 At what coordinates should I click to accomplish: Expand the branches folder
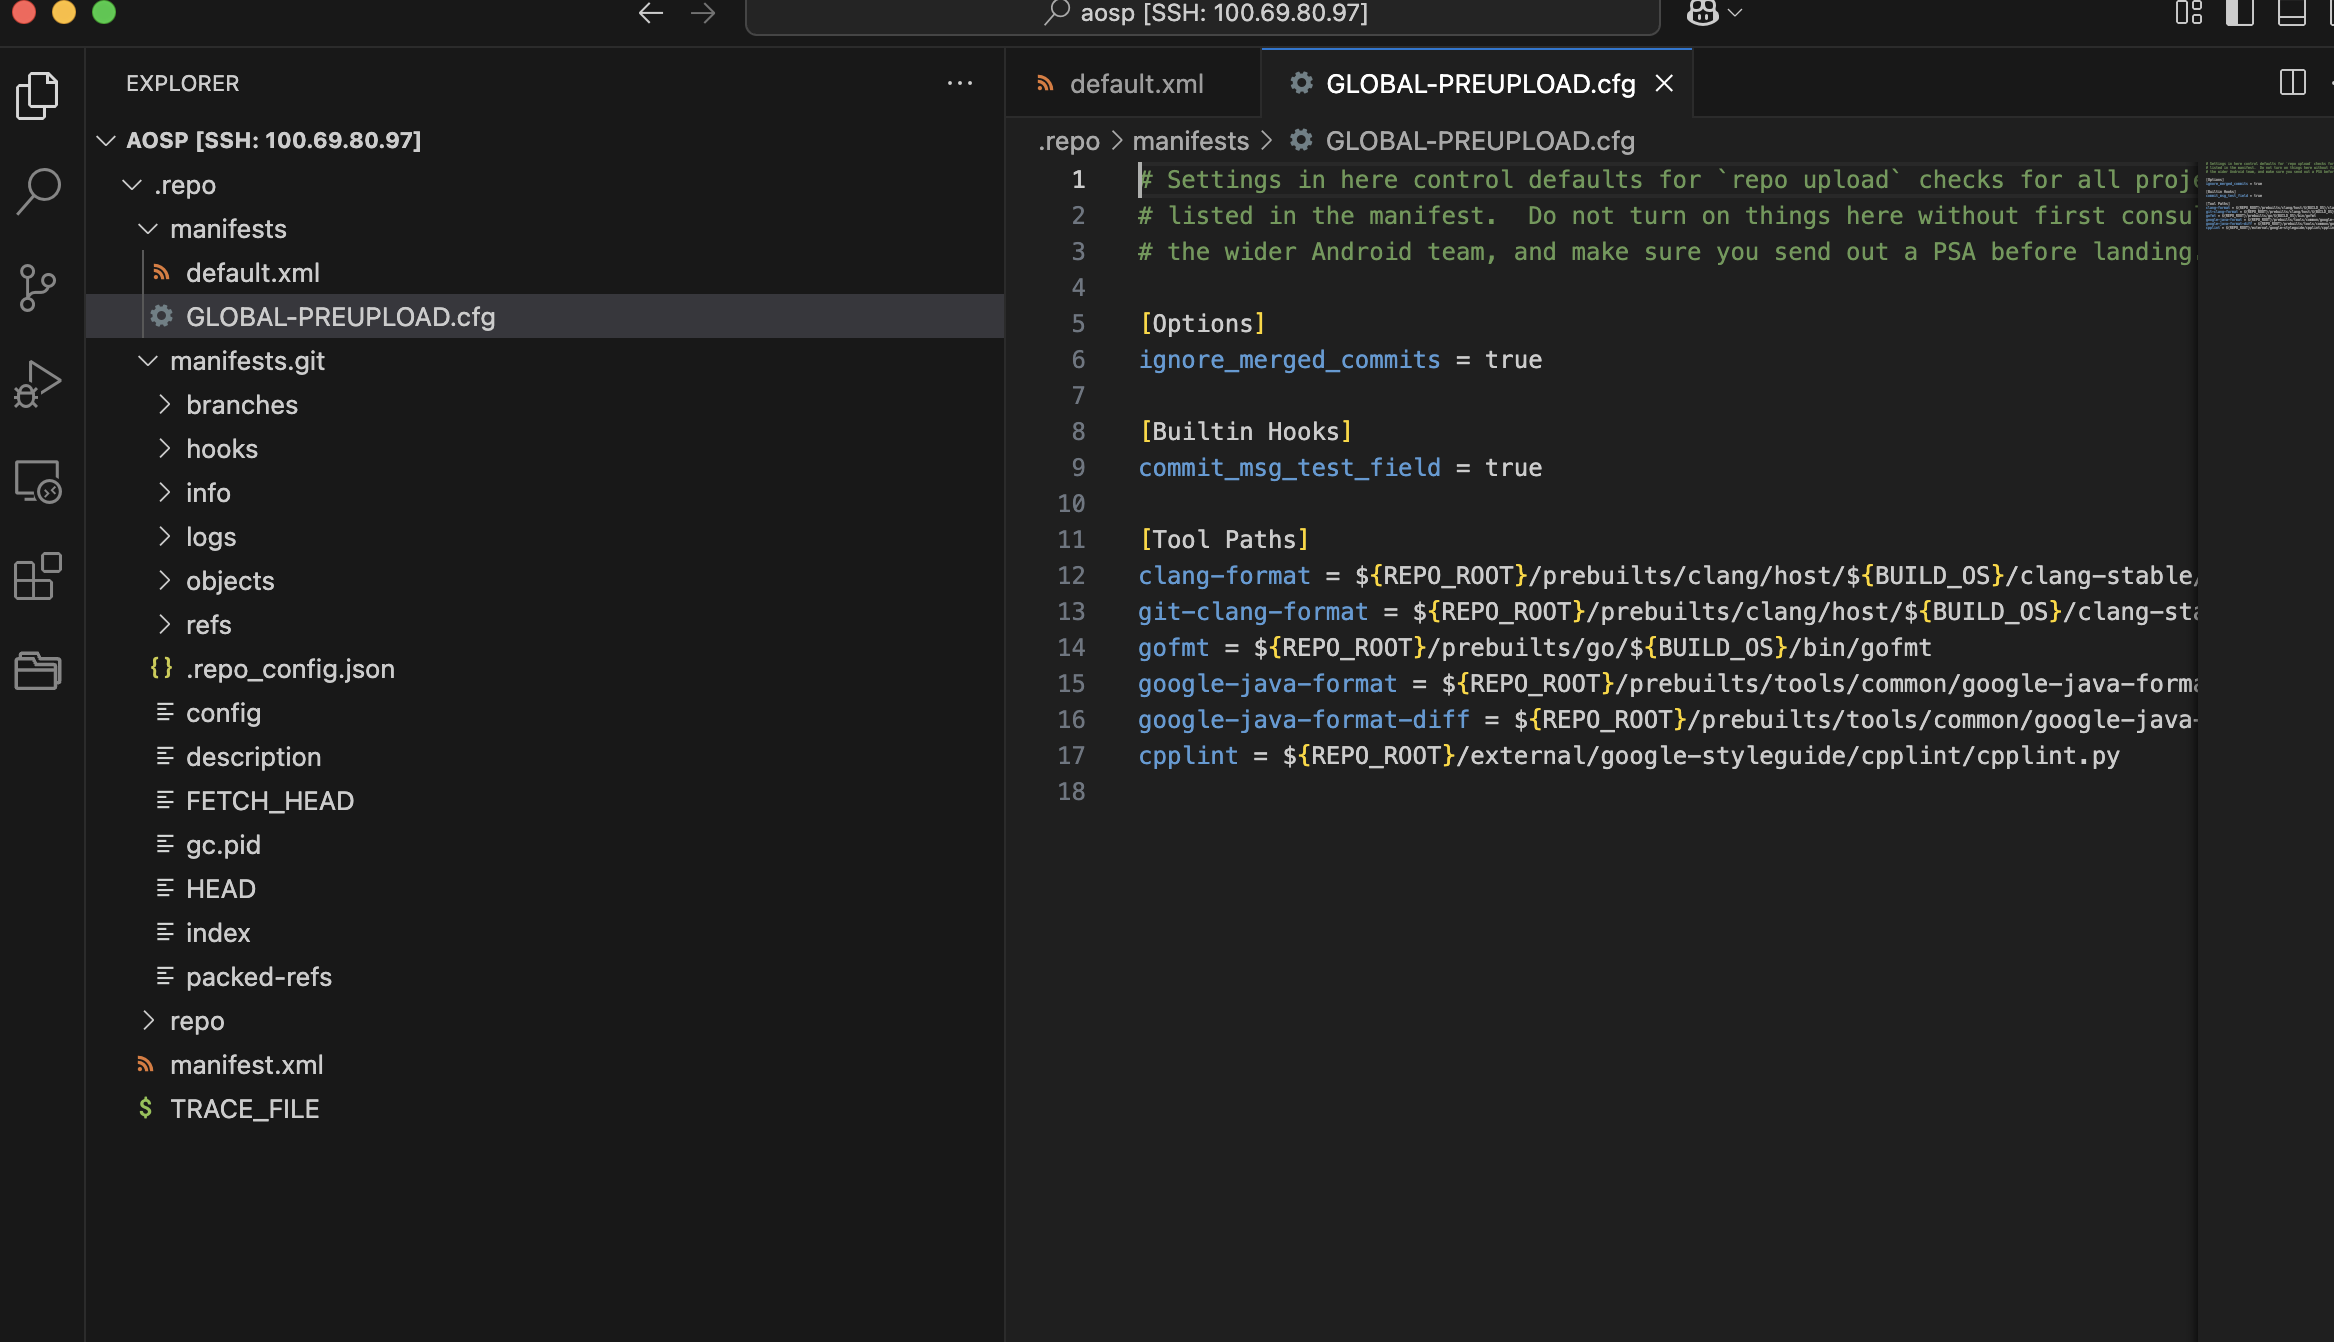point(241,405)
